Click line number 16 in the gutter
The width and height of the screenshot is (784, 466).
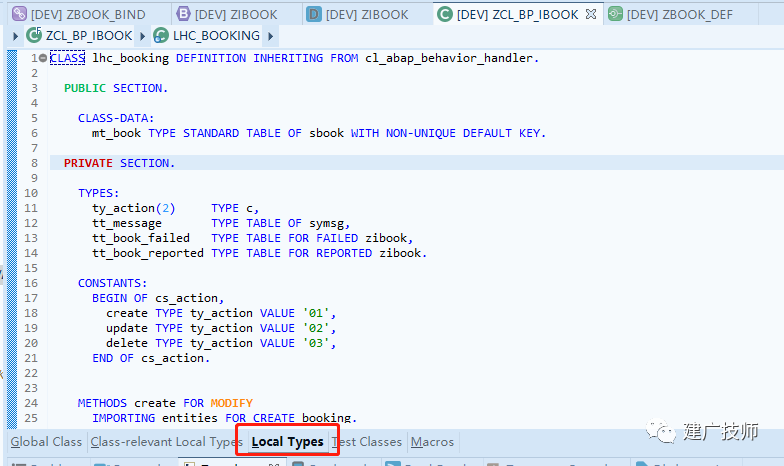click(31, 283)
